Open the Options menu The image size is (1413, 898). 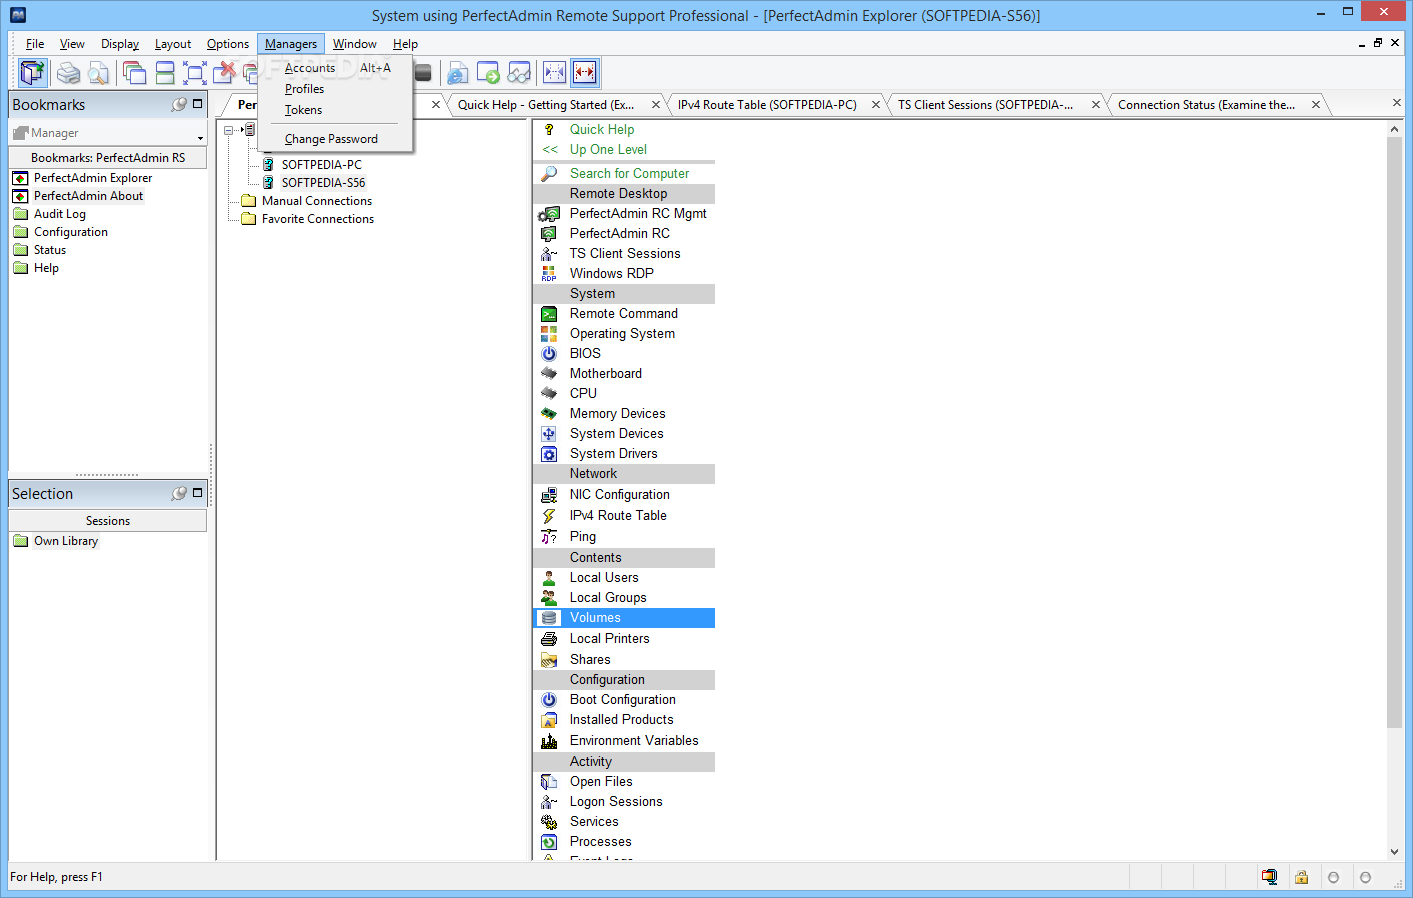click(x=228, y=44)
